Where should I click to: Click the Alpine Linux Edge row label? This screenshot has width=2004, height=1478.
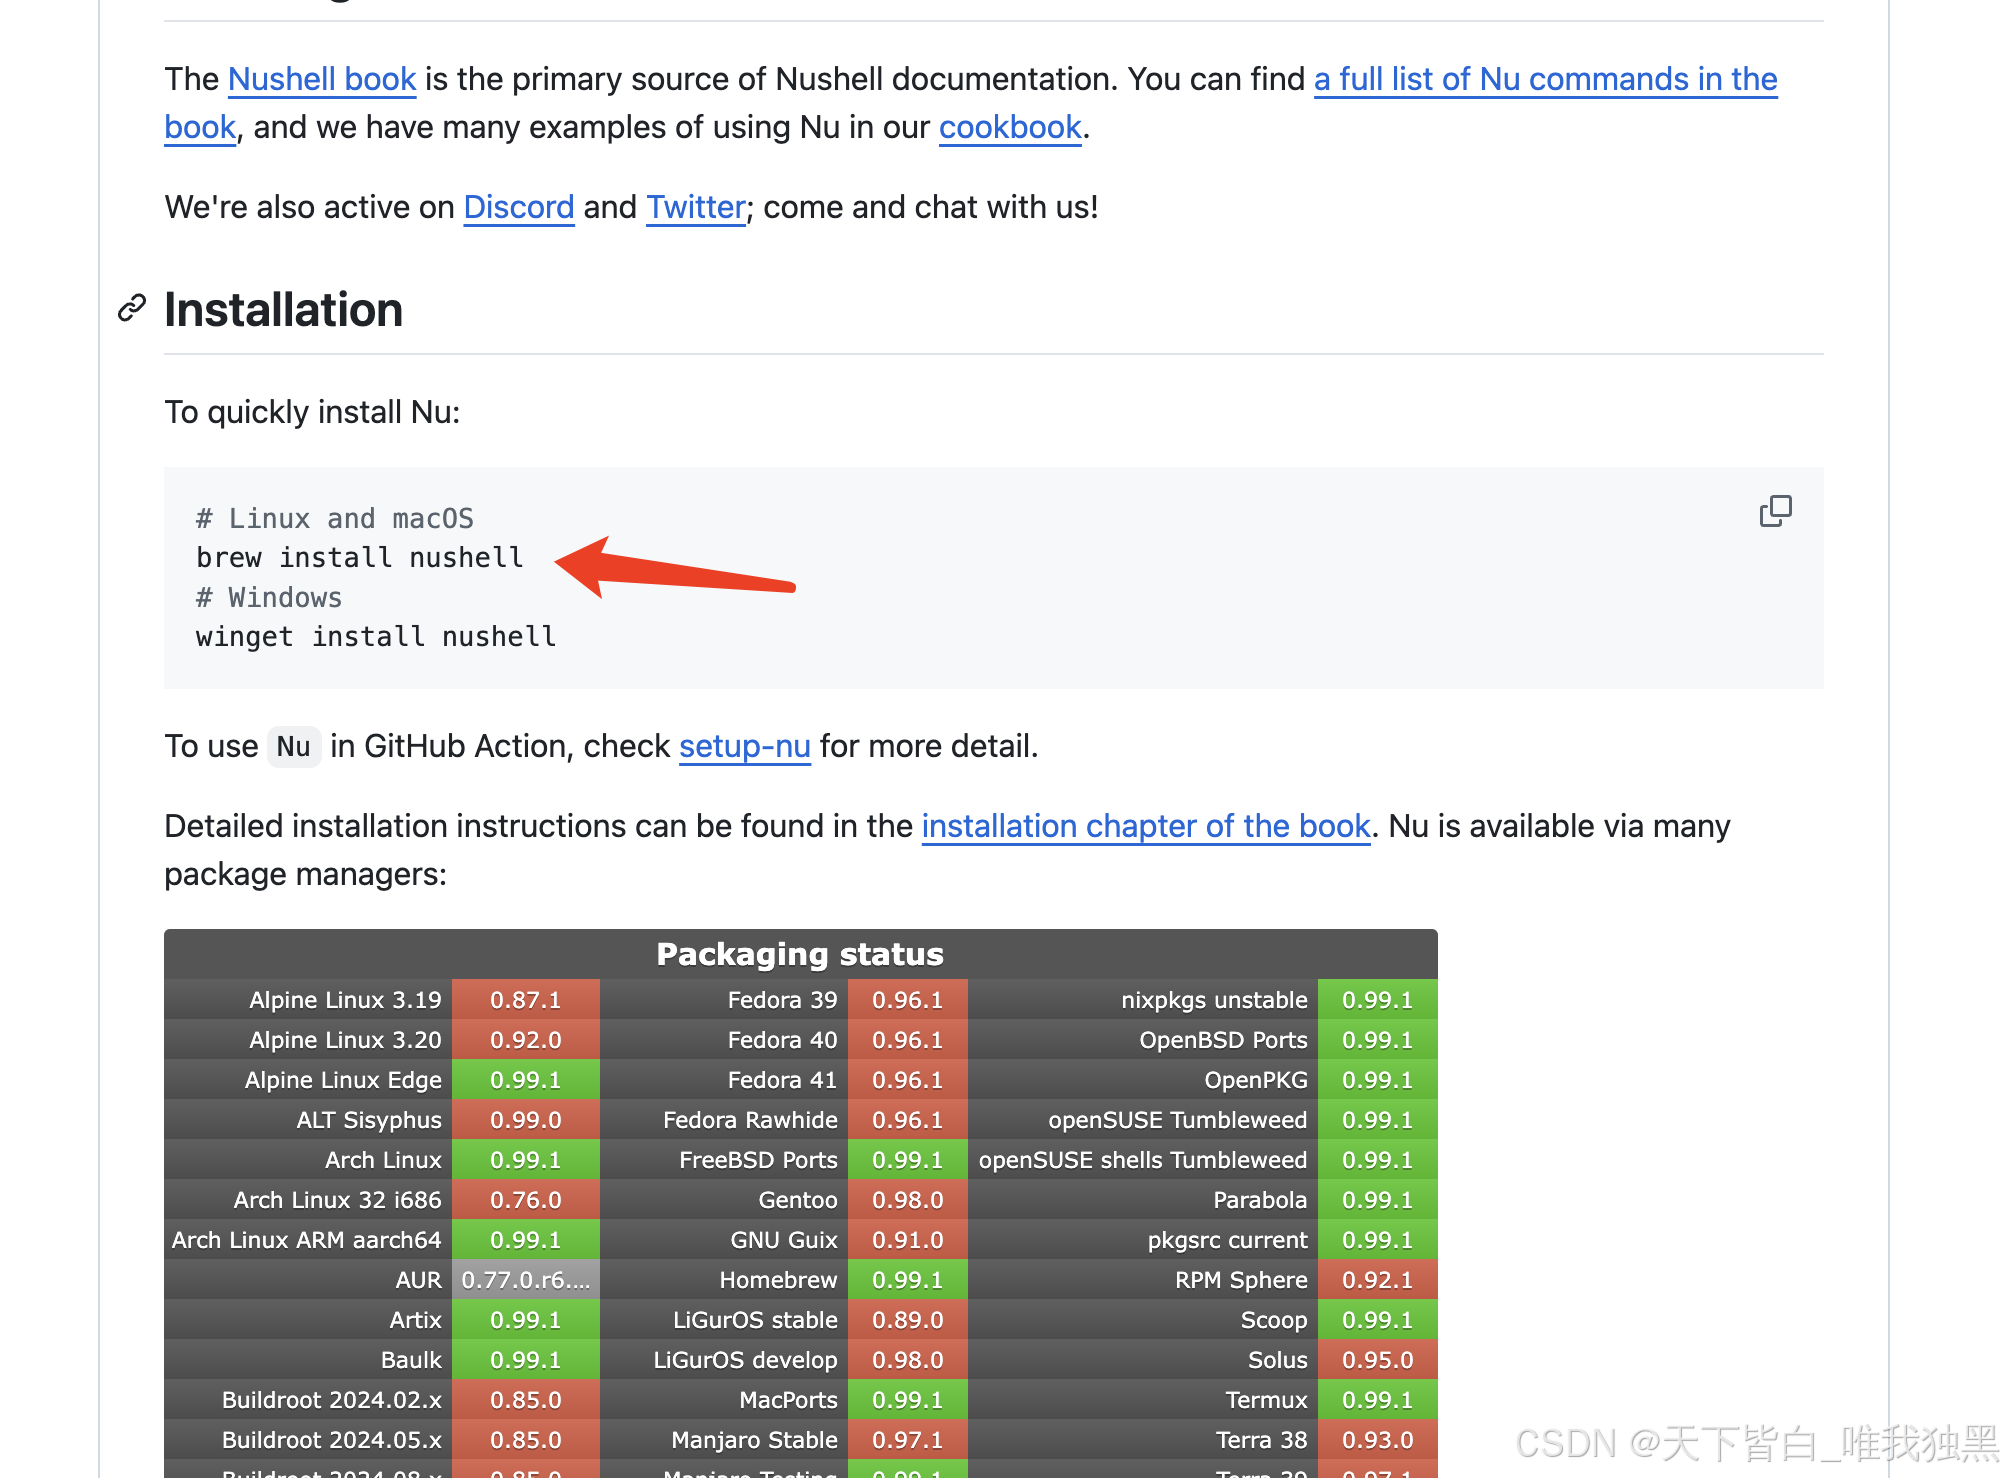(x=343, y=1080)
